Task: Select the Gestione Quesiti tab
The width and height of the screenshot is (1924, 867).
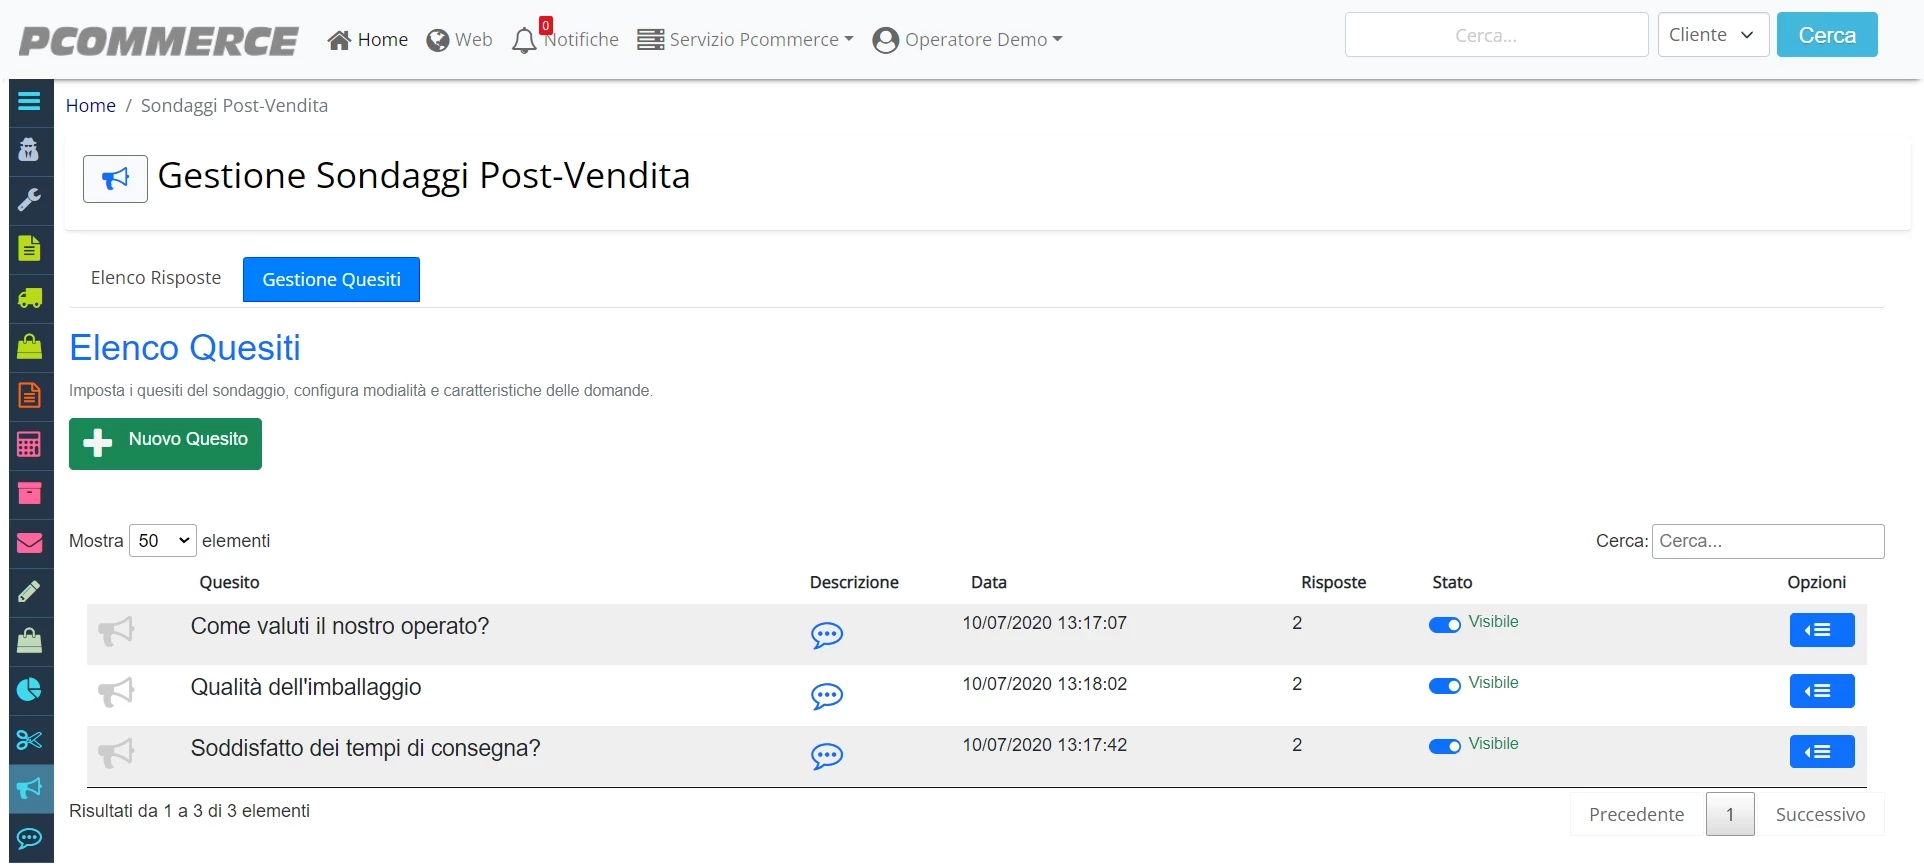Action: (331, 280)
